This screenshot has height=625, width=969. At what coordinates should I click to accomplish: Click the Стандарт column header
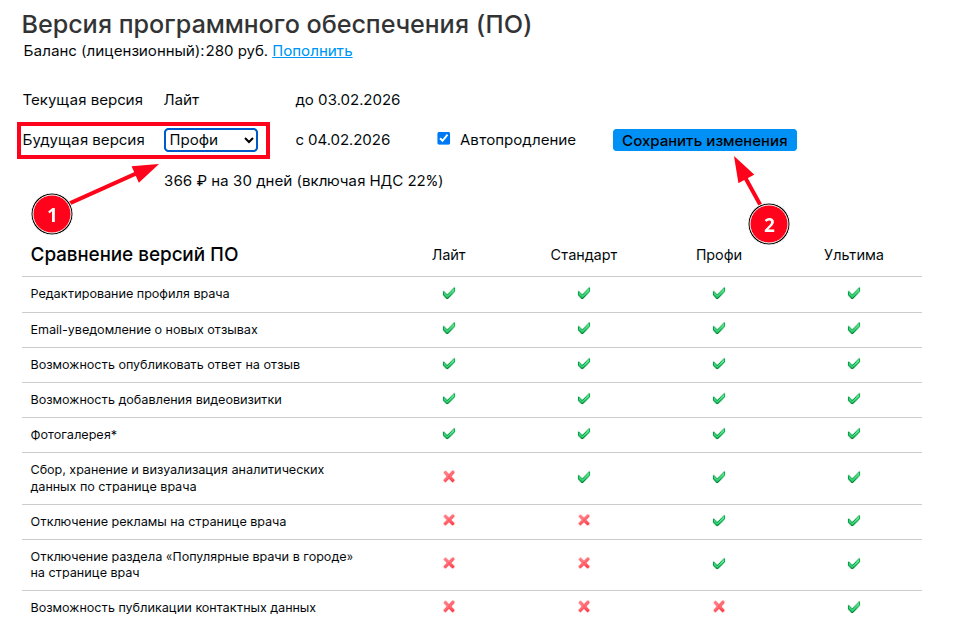pos(584,255)
